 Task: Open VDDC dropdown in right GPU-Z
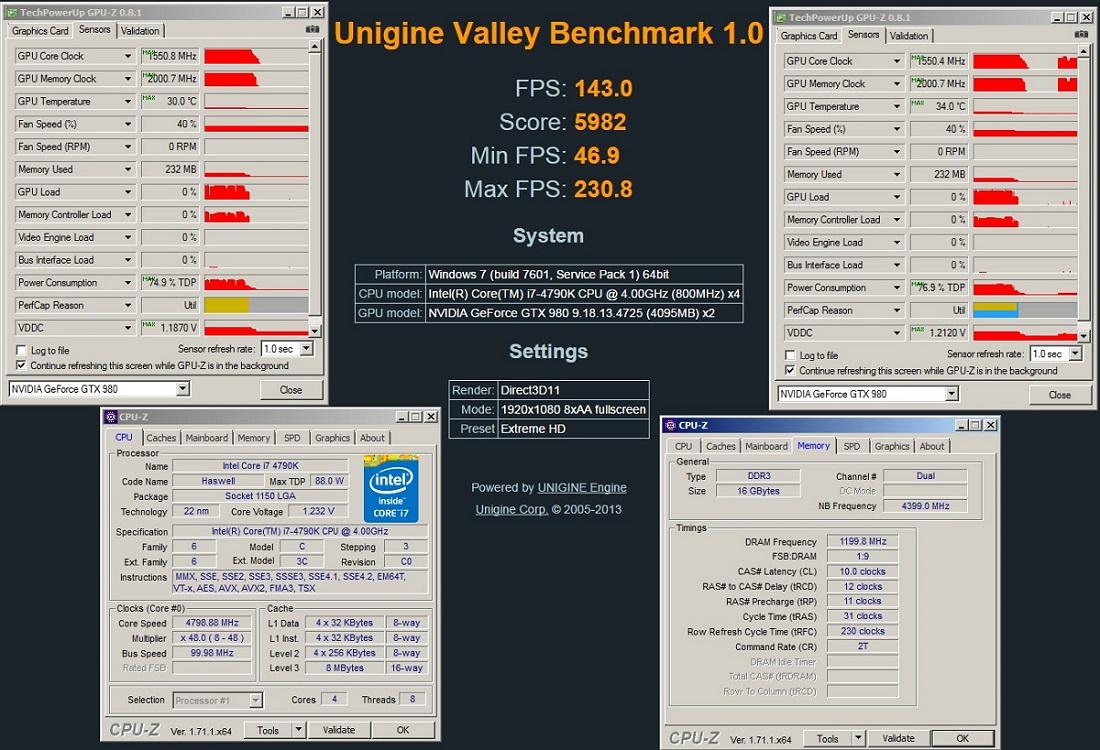(x=897, y=333)
